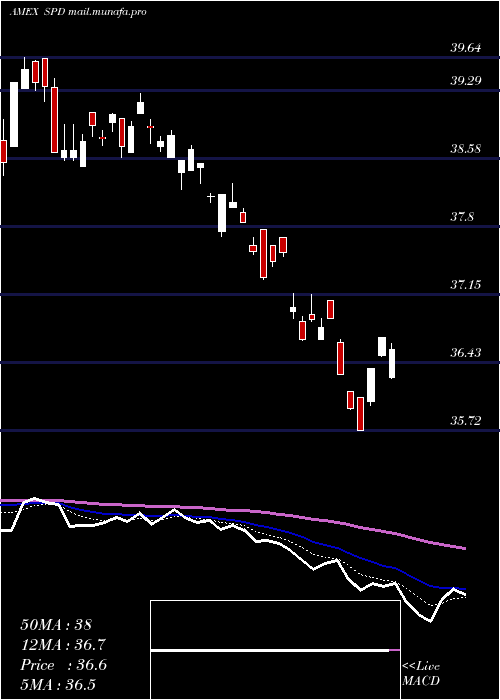The width and height of the screenshot is (500, 700).
Task: Click the last white candlestick on the right
Action: click(392, 361)
